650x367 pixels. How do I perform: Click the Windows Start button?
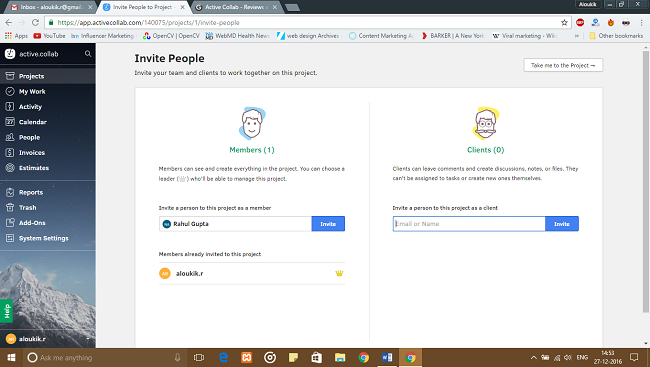(x=11, y=357)
